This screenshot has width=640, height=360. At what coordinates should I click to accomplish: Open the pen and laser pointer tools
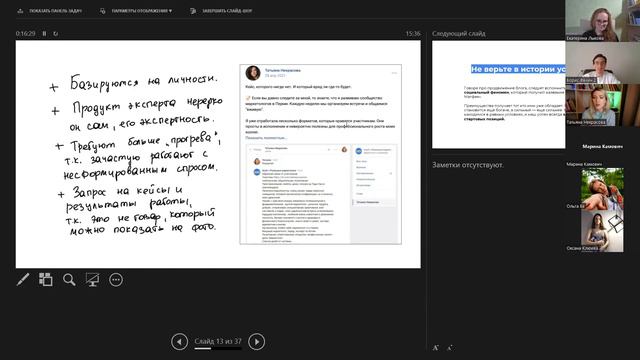coord(23,280)
